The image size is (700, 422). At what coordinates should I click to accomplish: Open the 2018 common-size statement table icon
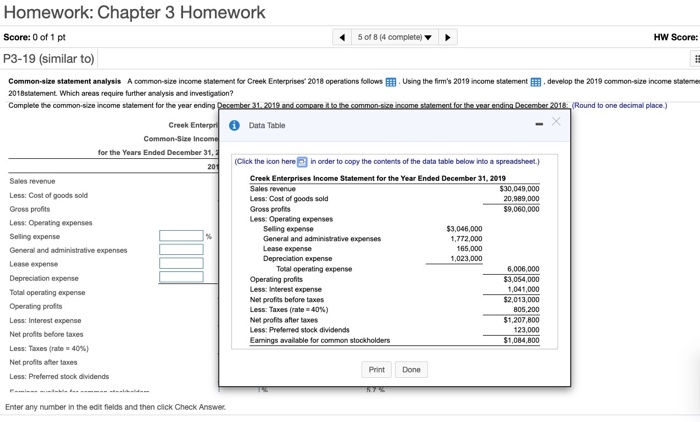[x=391, y=82]
